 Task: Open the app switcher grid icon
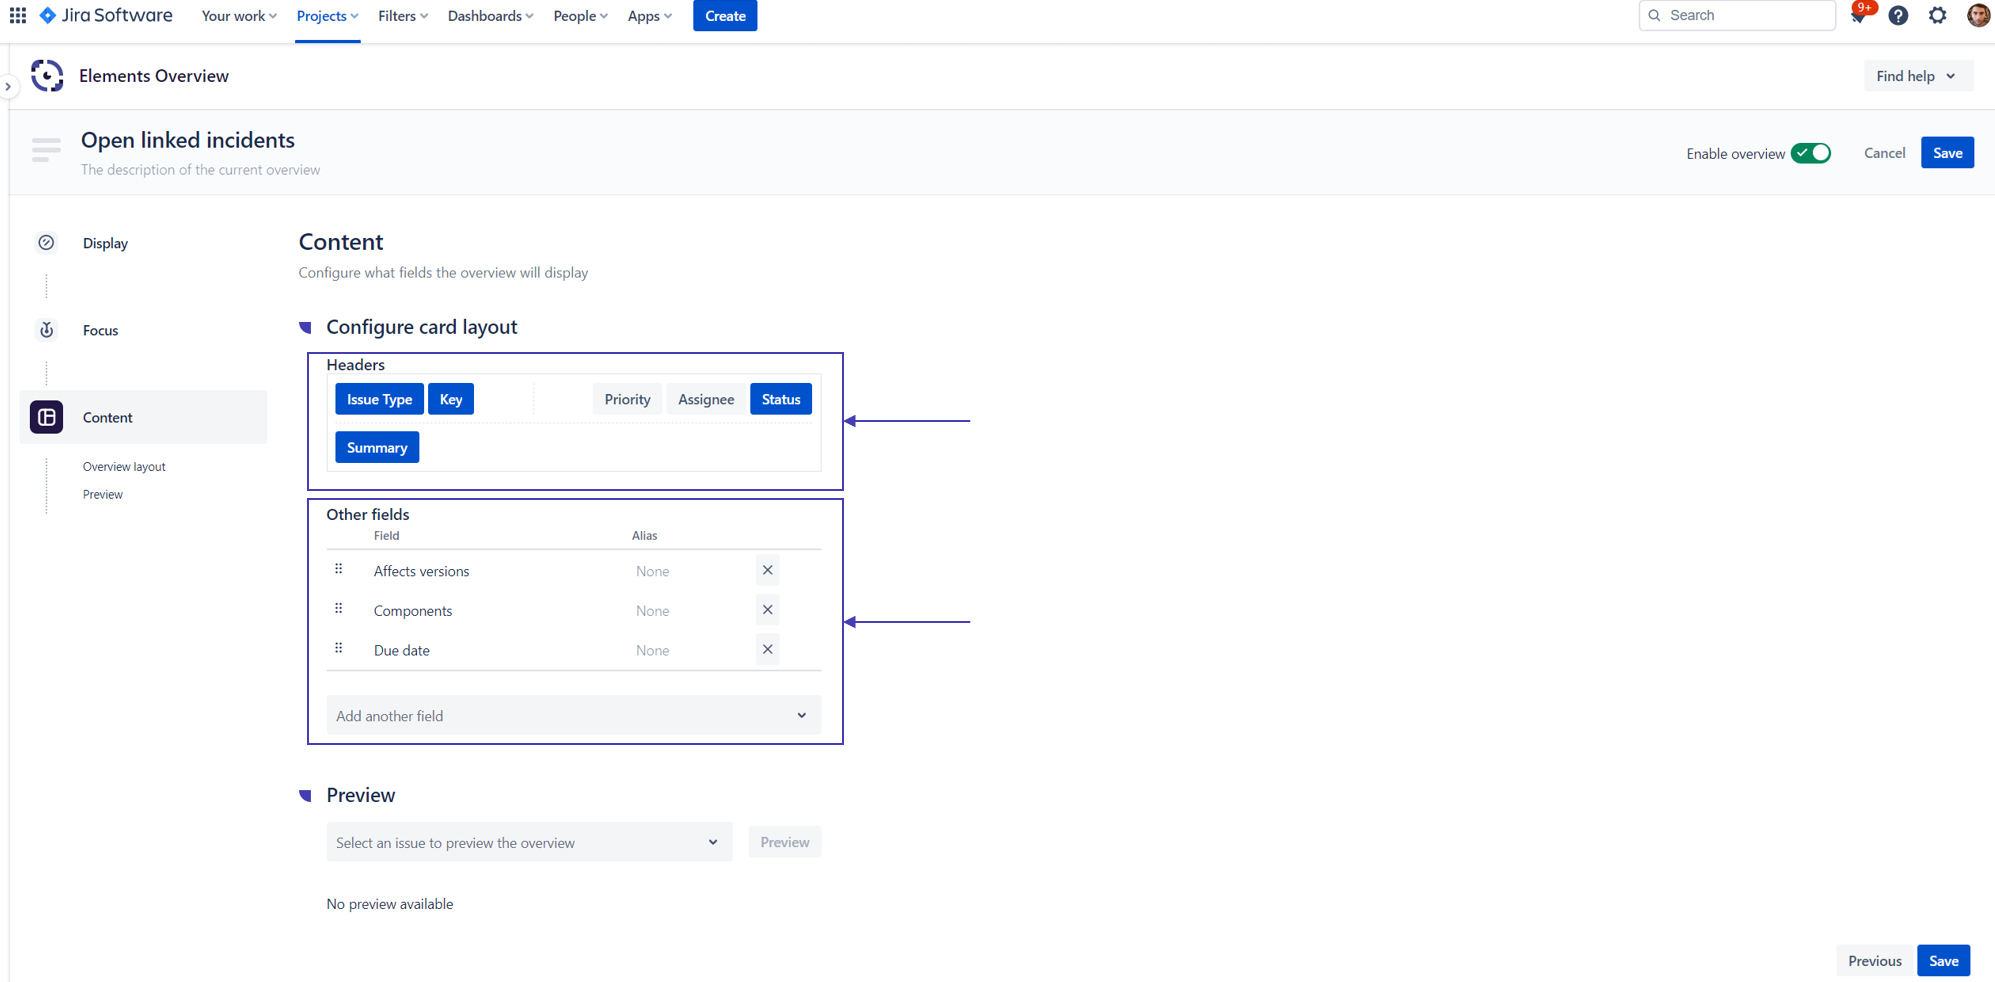[18, 16]
